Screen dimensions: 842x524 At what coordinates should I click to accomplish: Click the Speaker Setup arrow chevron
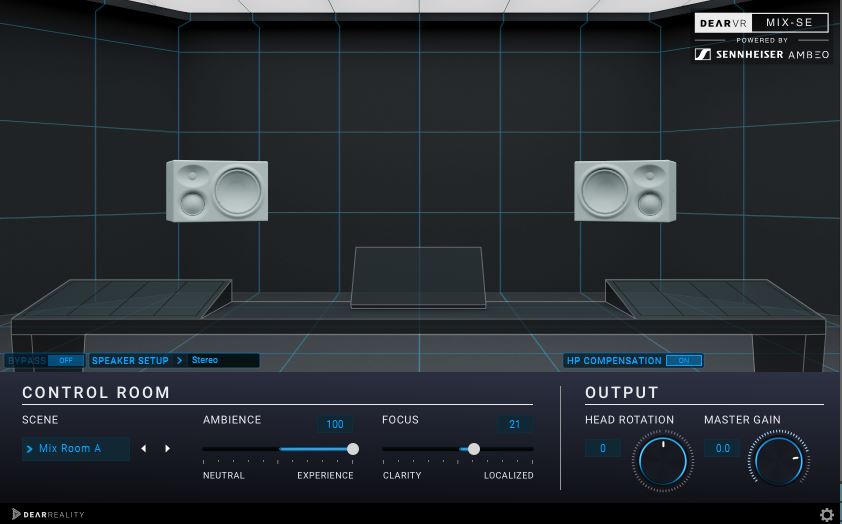[180, 360]
